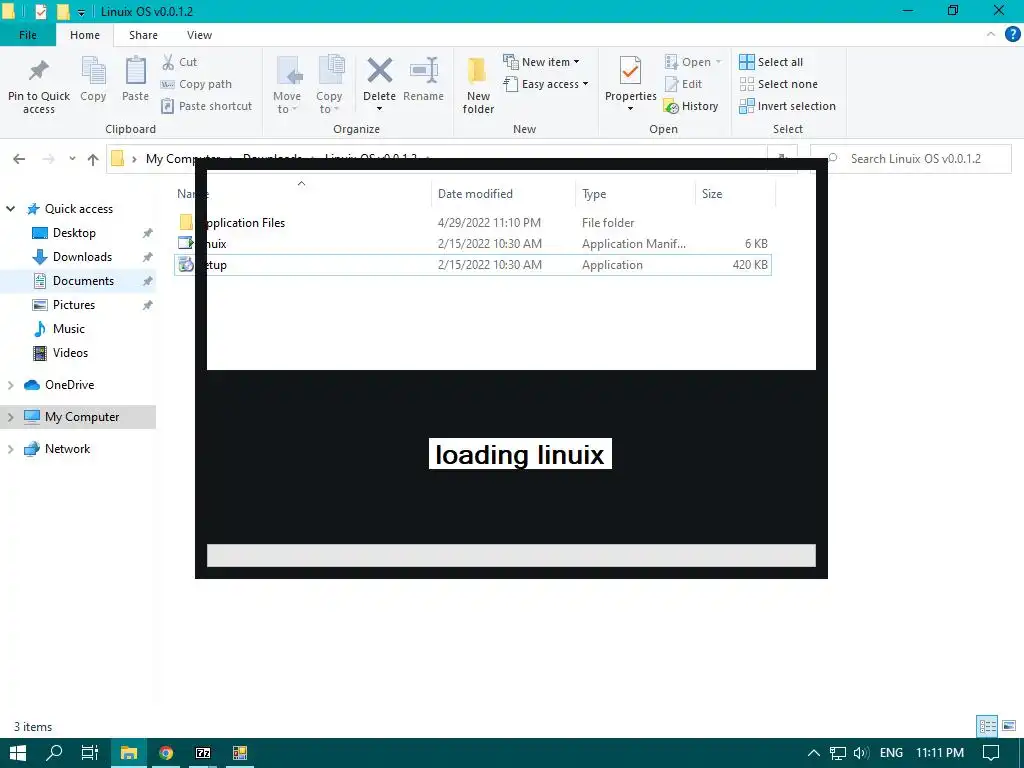The width and height of the screenshot is (1024, 768).
Task: Expand Network tree node
Action: click(10, 449)
